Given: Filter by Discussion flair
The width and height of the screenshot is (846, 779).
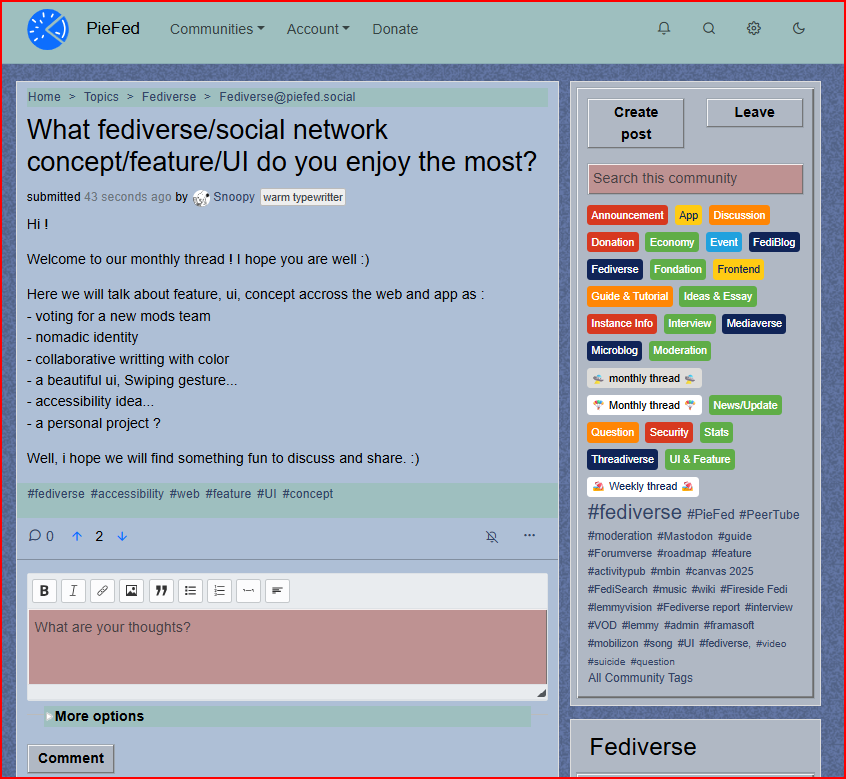Looking at the screenshot, I should tap(739, 215).
